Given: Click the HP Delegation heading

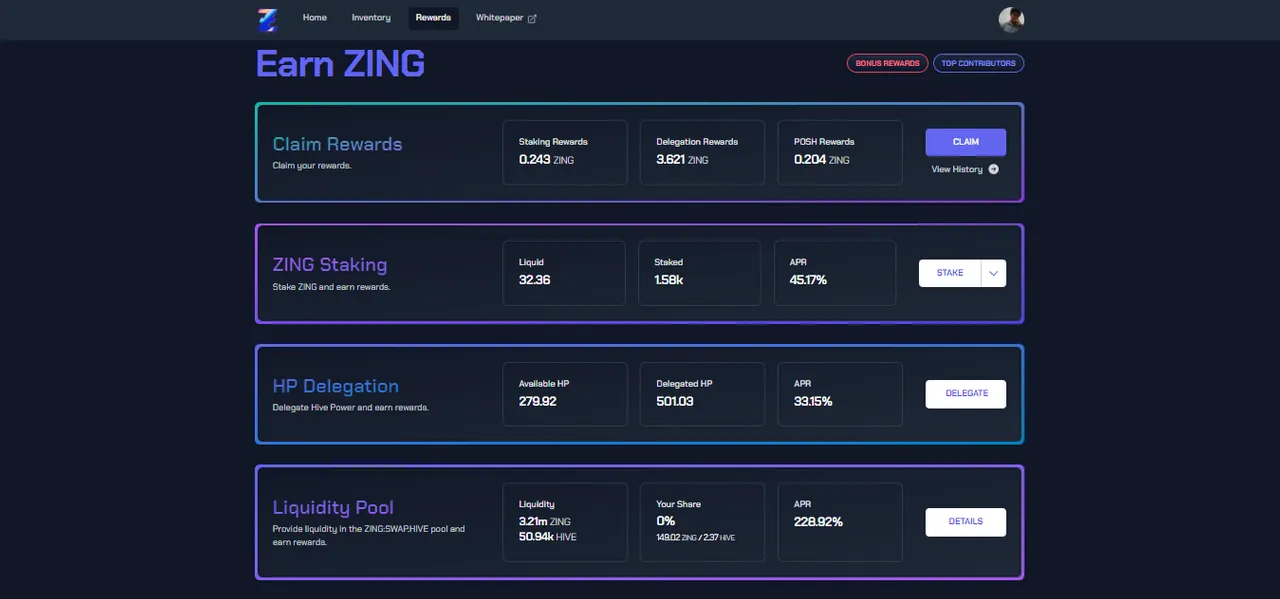Looking at the screenshot, I should (336, 386).
